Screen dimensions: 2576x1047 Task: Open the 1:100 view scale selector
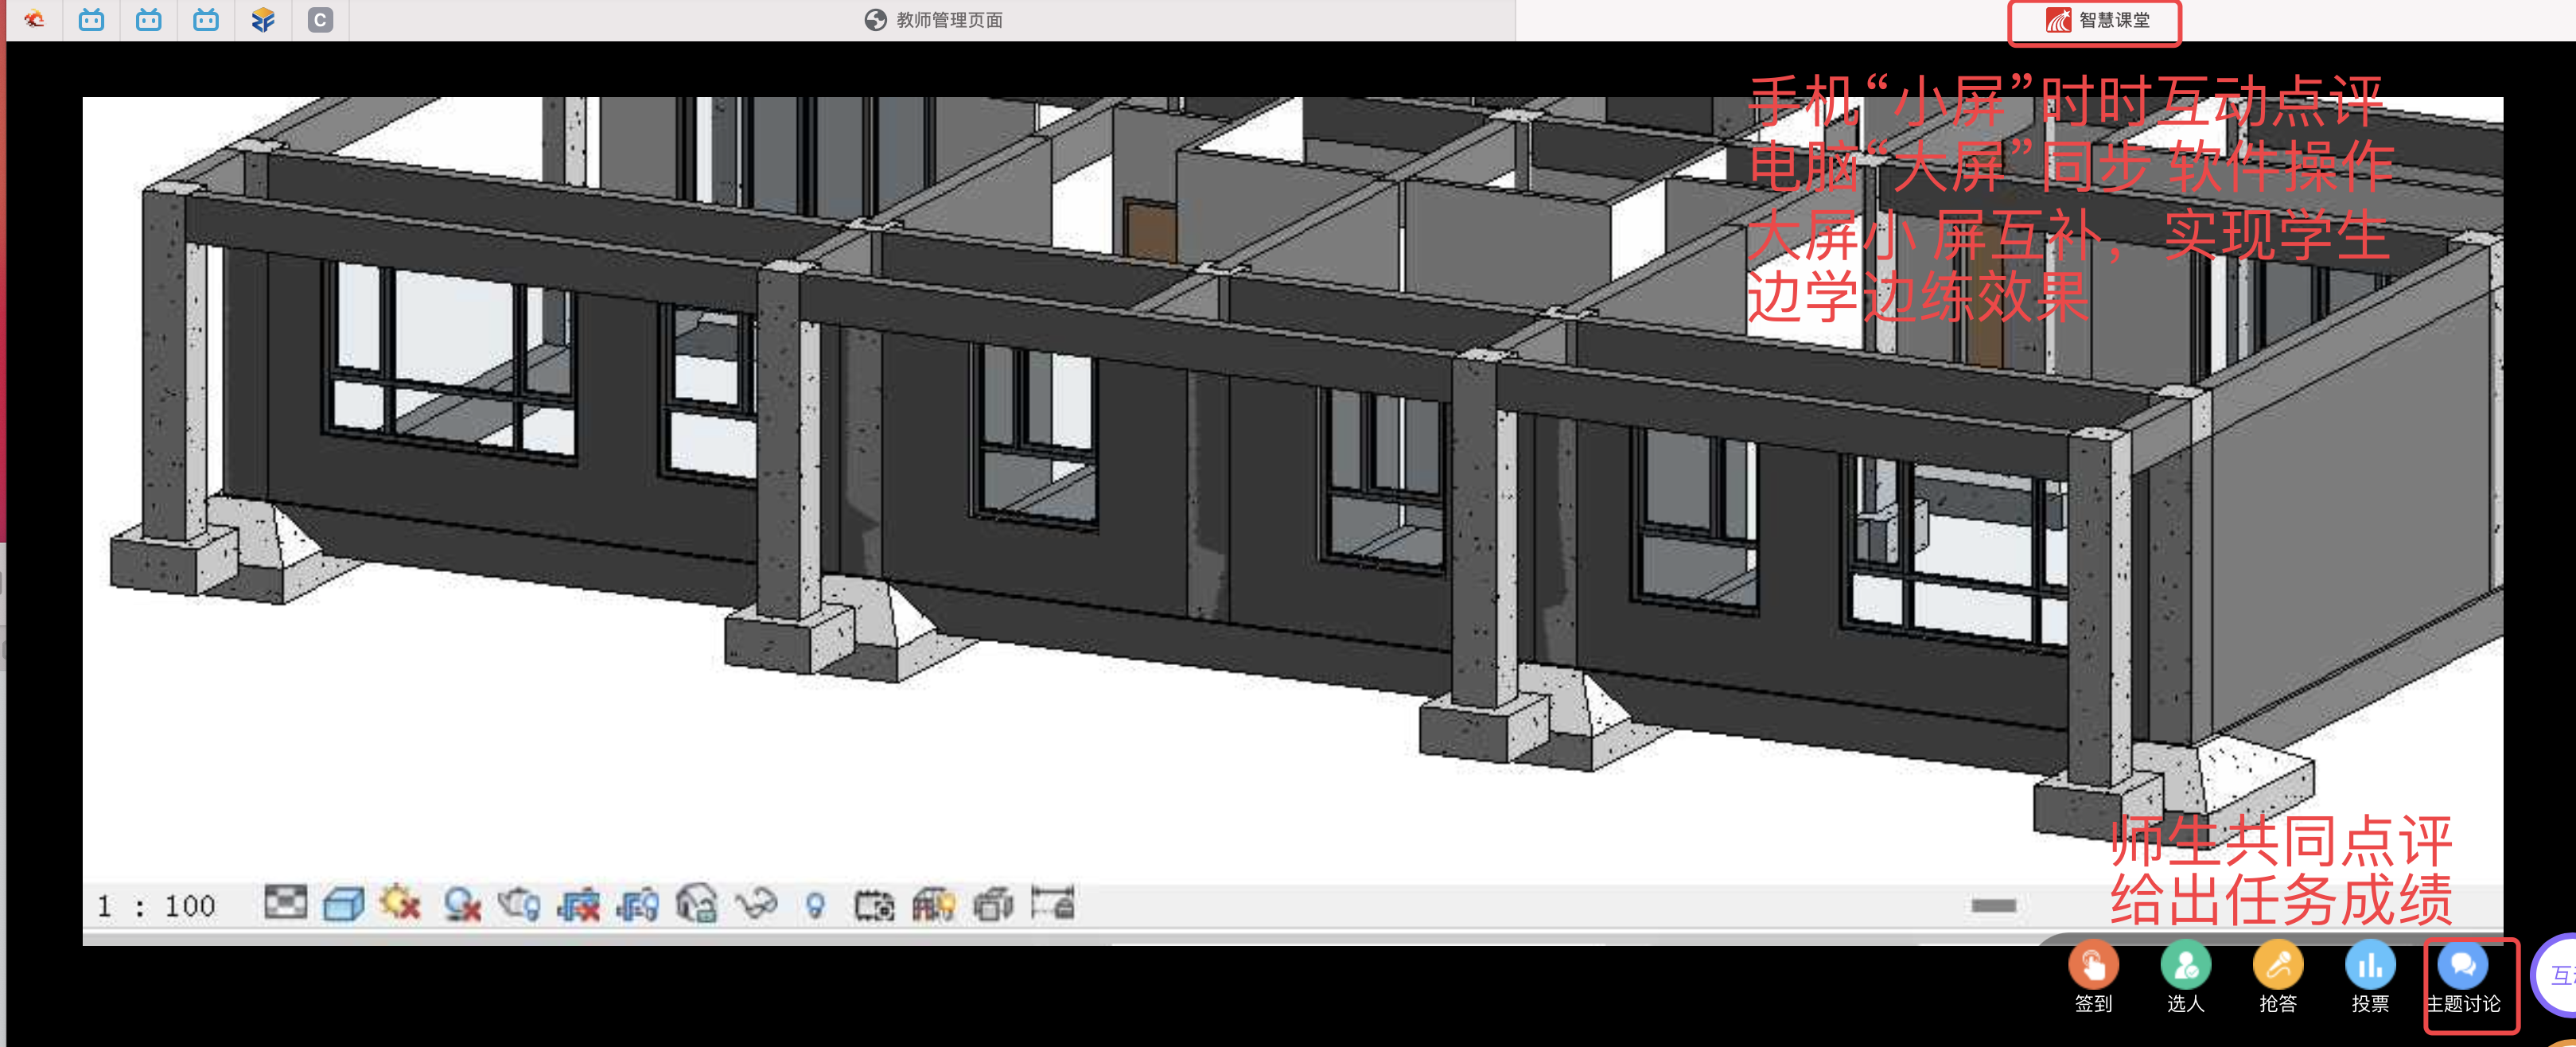[x=157, y=906]
